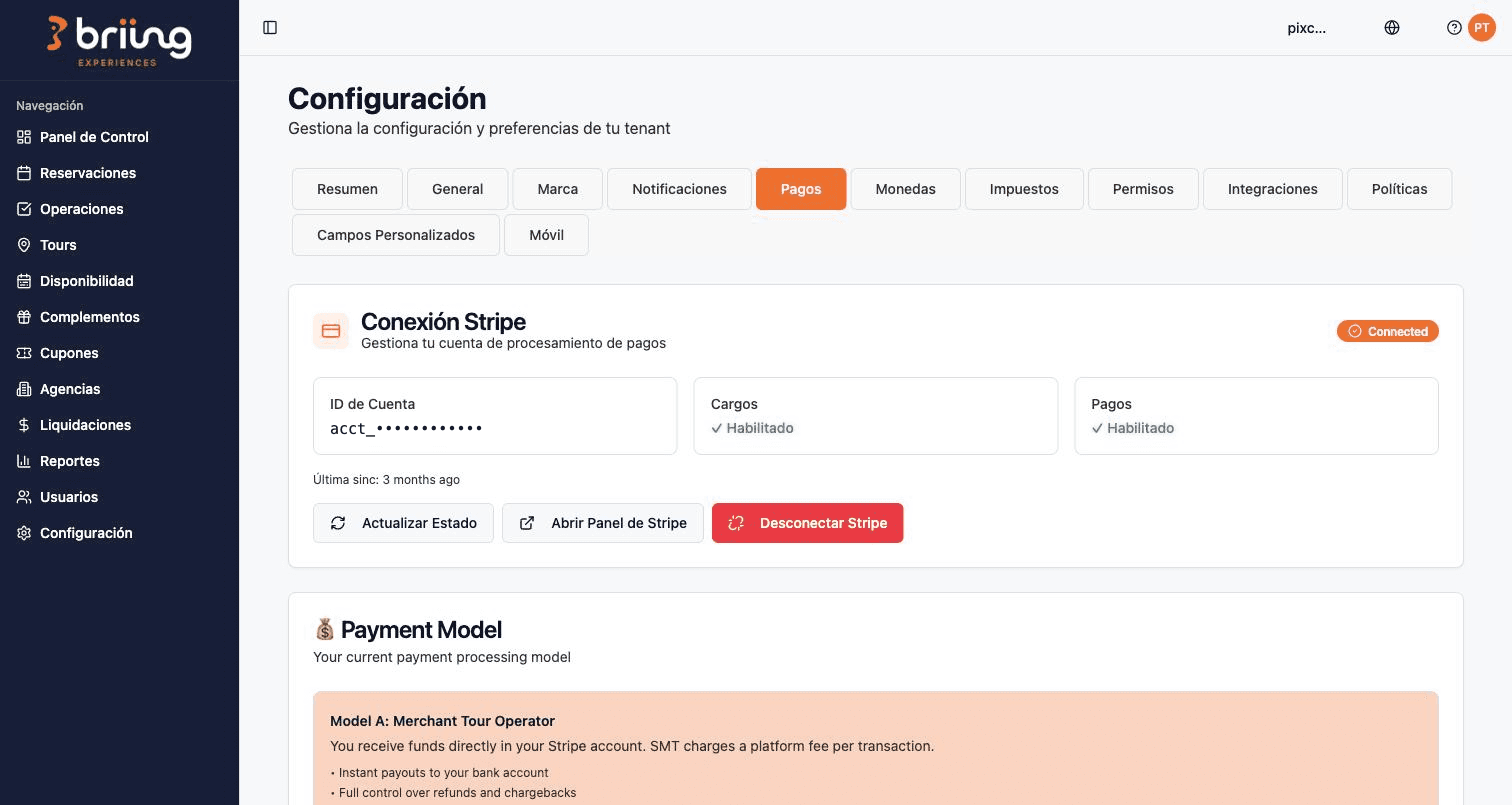
Task: Click the Configuración gear icon
Action: tap(24, 533)
